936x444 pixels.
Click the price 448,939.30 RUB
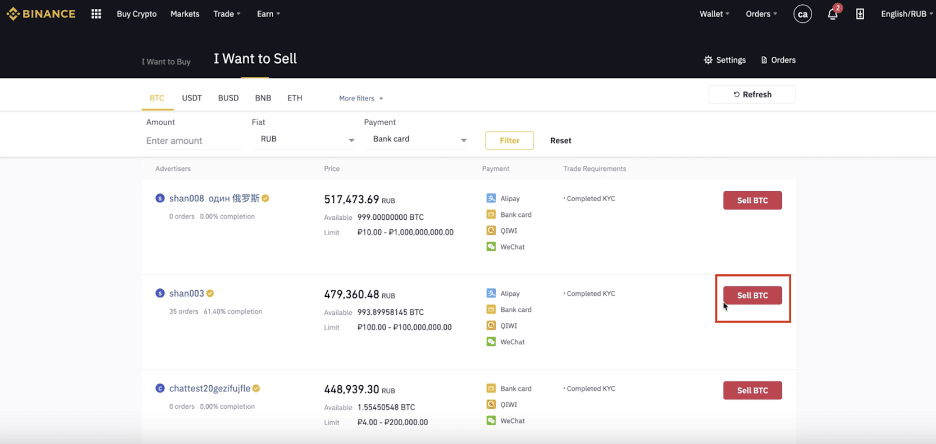359,390
